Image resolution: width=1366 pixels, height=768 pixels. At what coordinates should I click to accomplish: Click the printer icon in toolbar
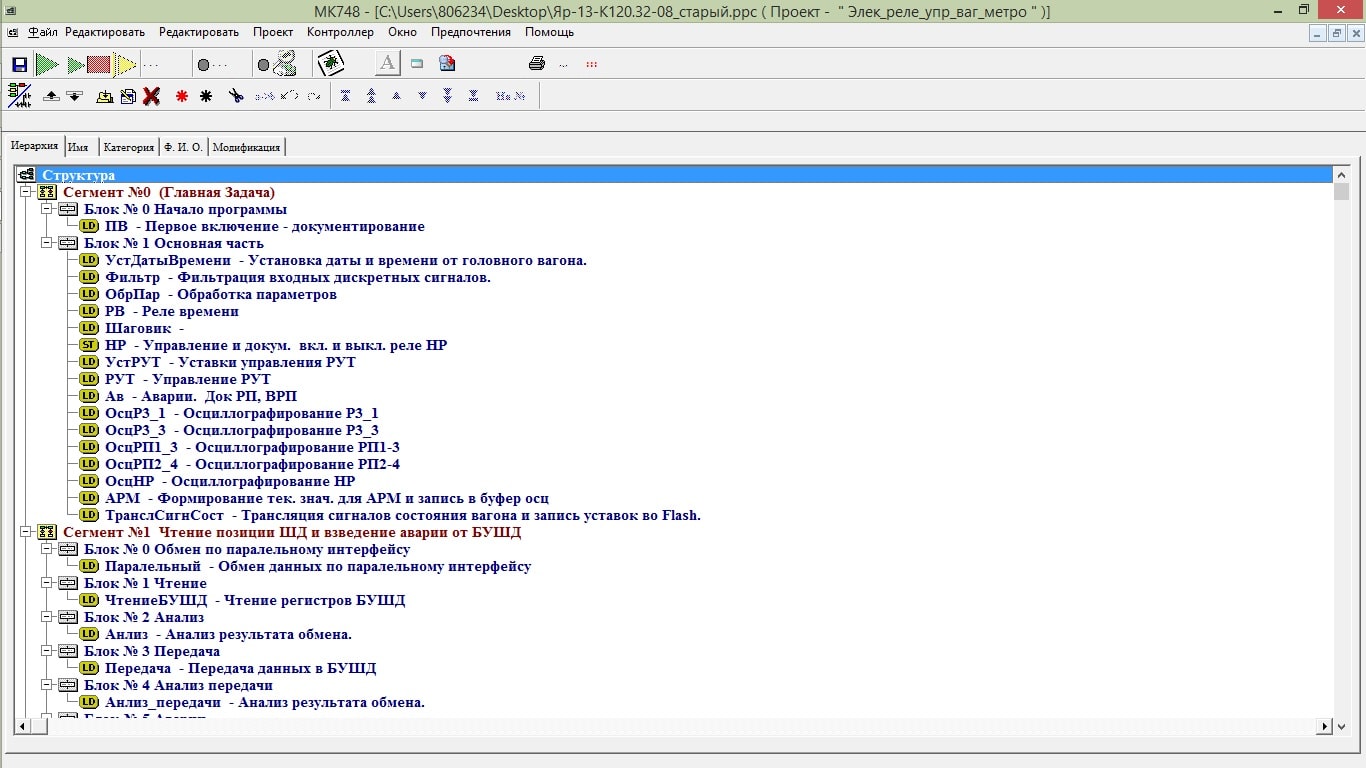coord(536,64)
